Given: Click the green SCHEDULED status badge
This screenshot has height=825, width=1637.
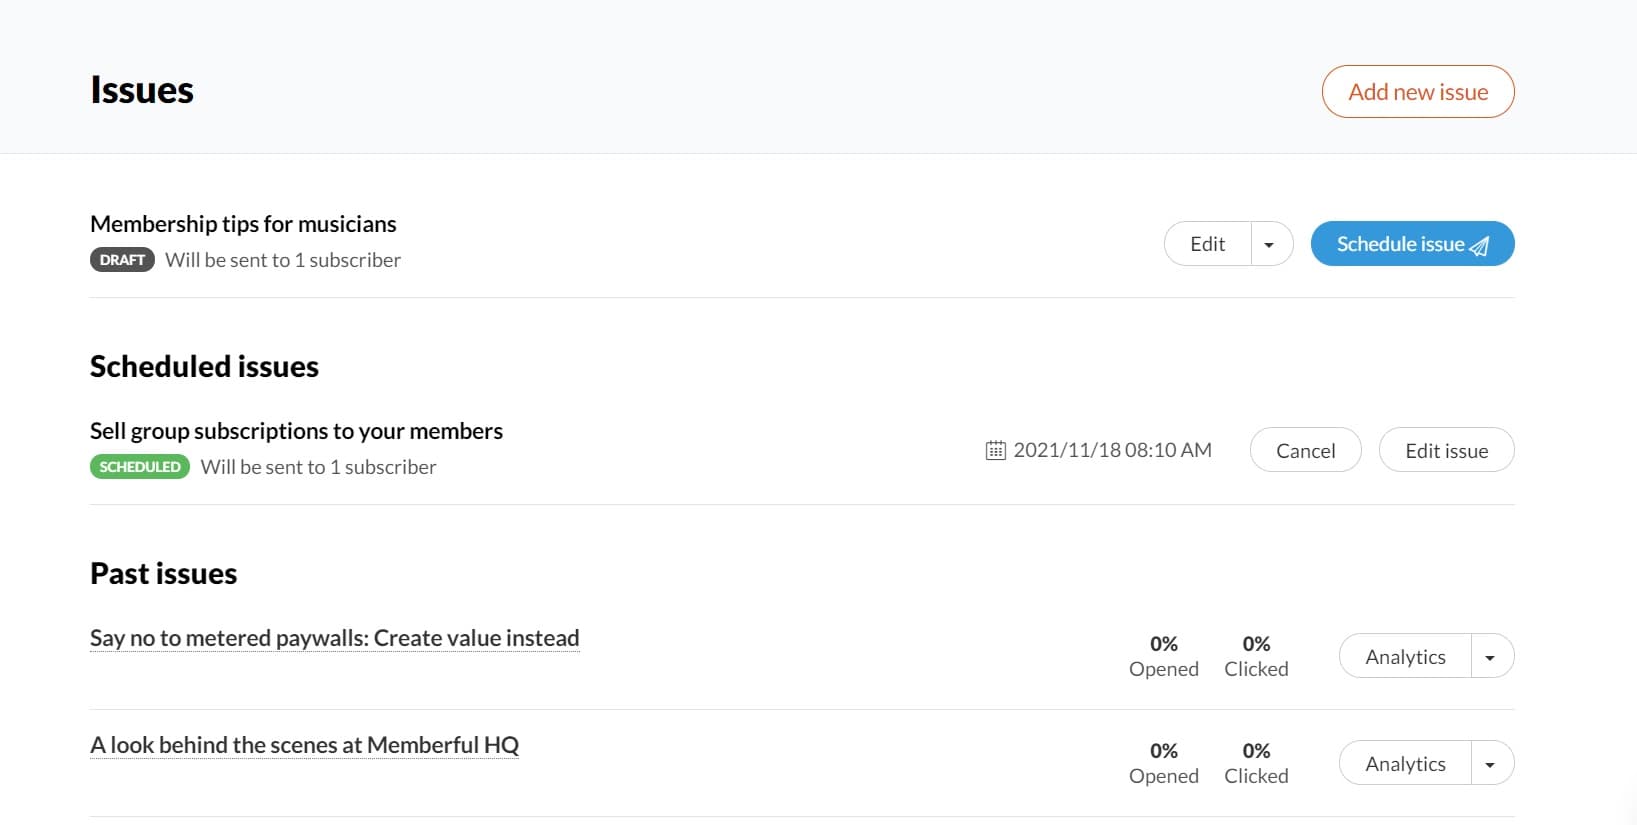Looking at the screenshot, I should (x=140, y=467).
